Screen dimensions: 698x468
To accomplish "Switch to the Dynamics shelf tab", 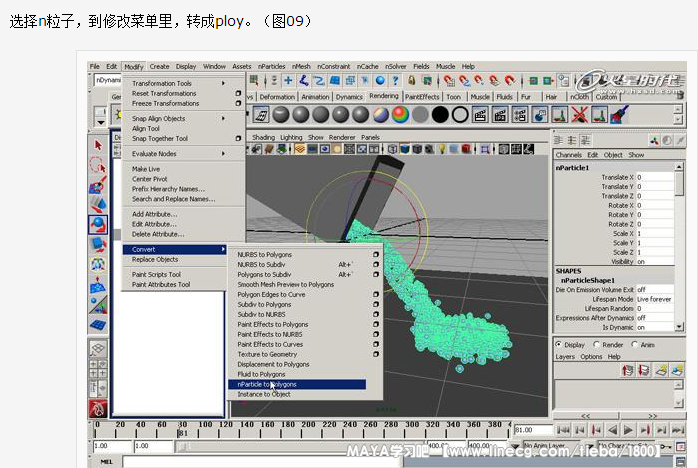I will [x=349, y=97].
